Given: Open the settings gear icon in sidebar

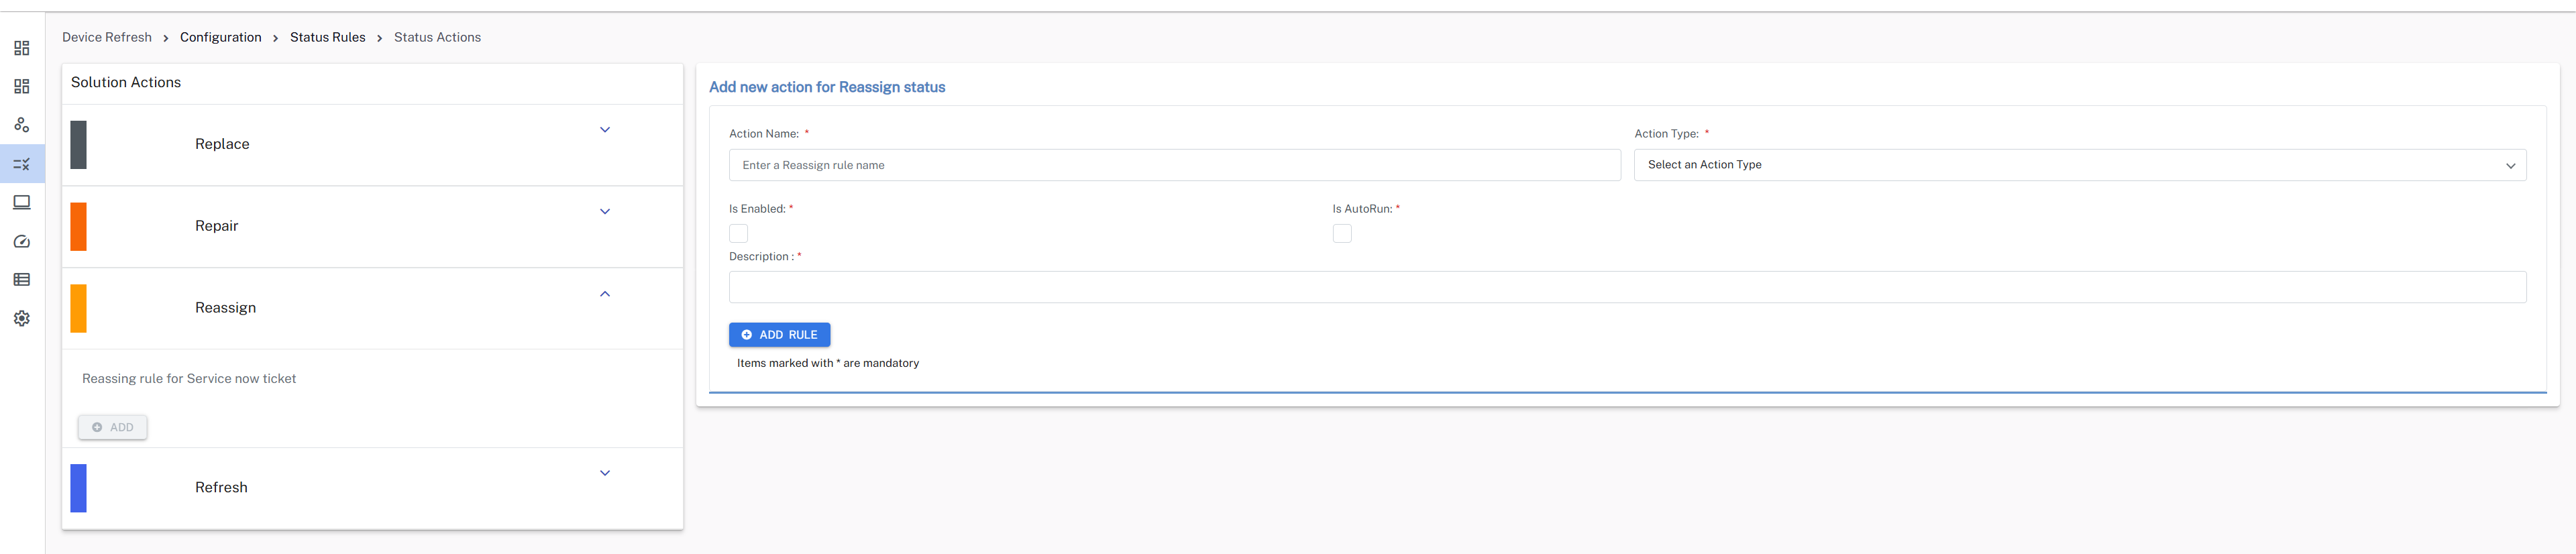Looking at the screenshot, I should [22, 319].
